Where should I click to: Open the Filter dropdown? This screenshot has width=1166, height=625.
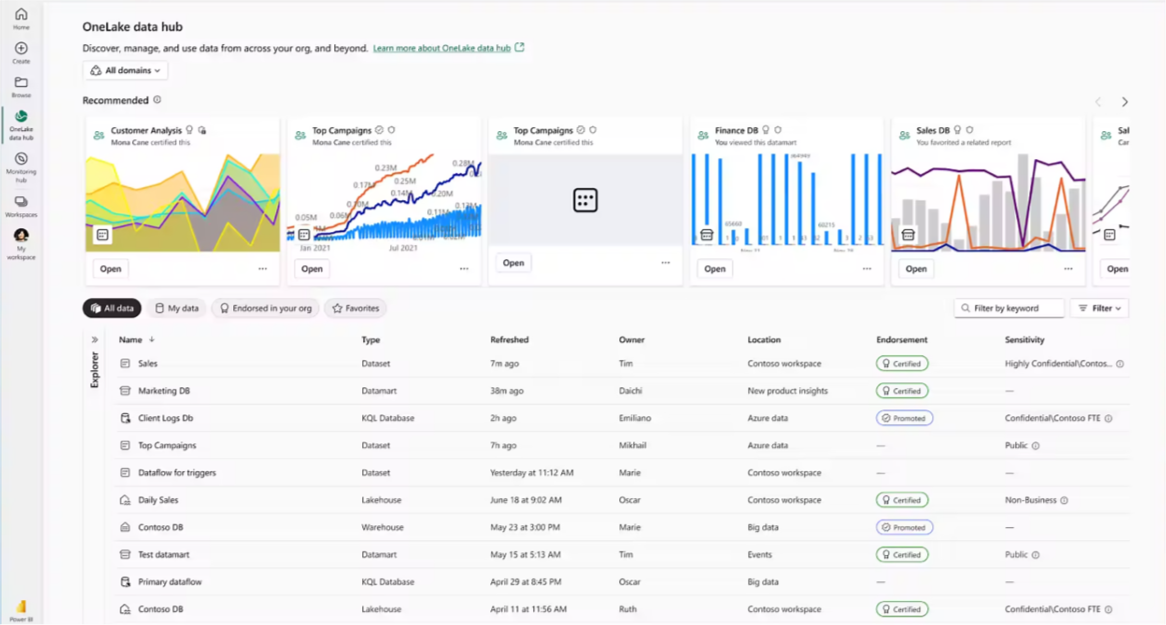[1099, 308]
